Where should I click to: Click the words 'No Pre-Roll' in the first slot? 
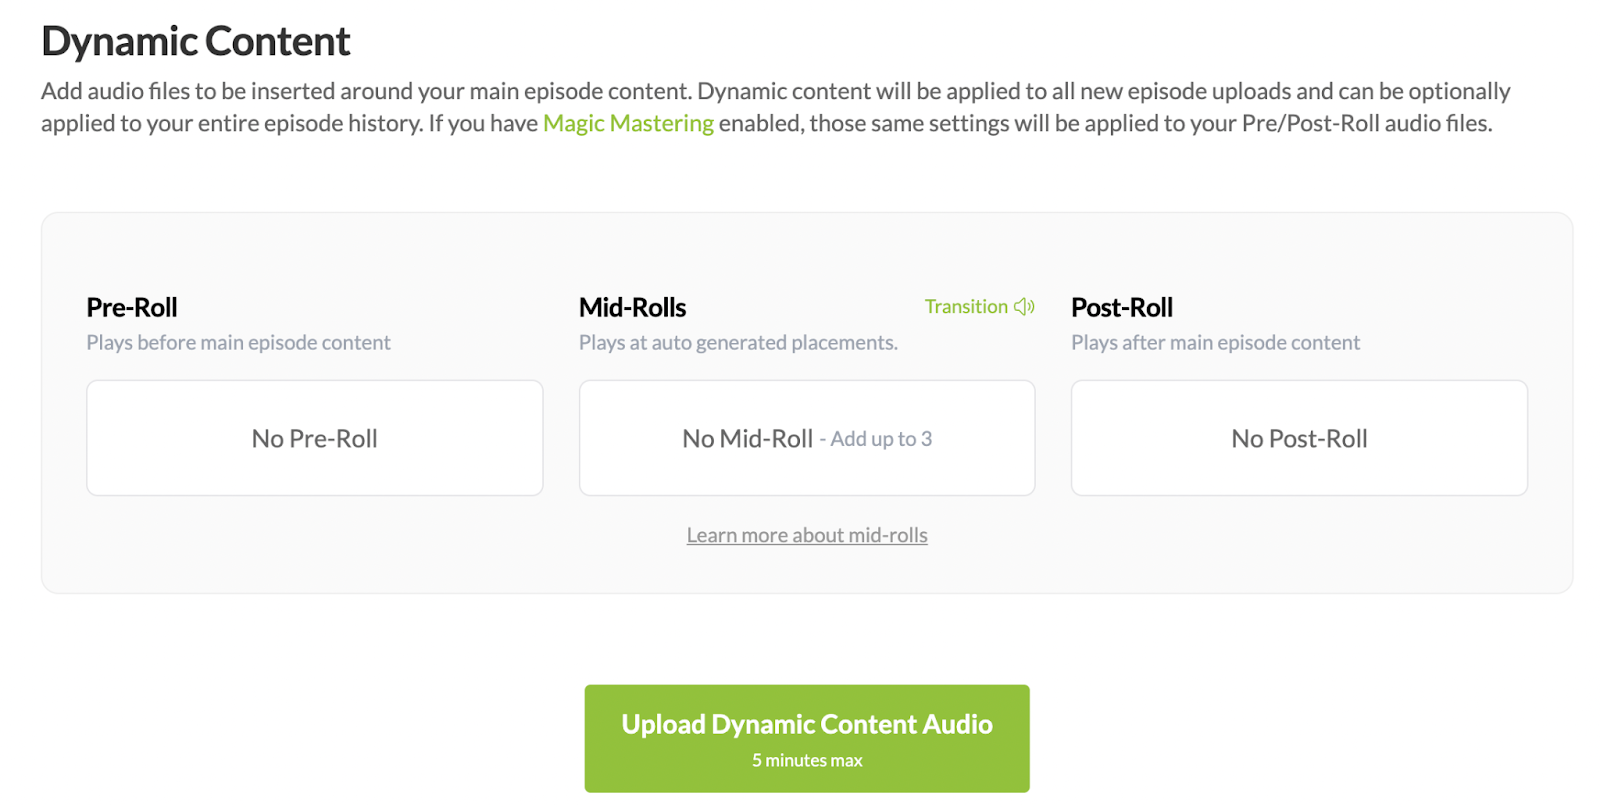(x=315, y=439)
